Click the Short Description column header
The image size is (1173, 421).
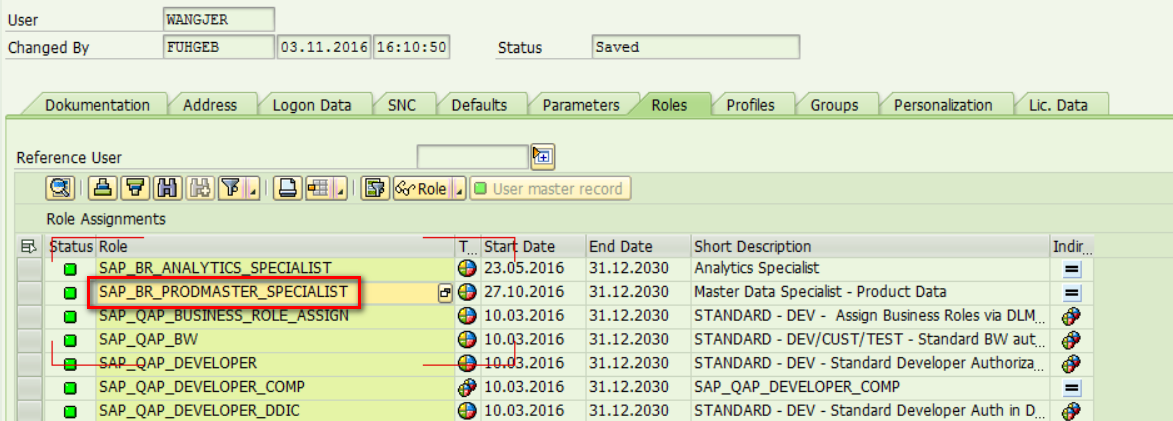point(871,246)
